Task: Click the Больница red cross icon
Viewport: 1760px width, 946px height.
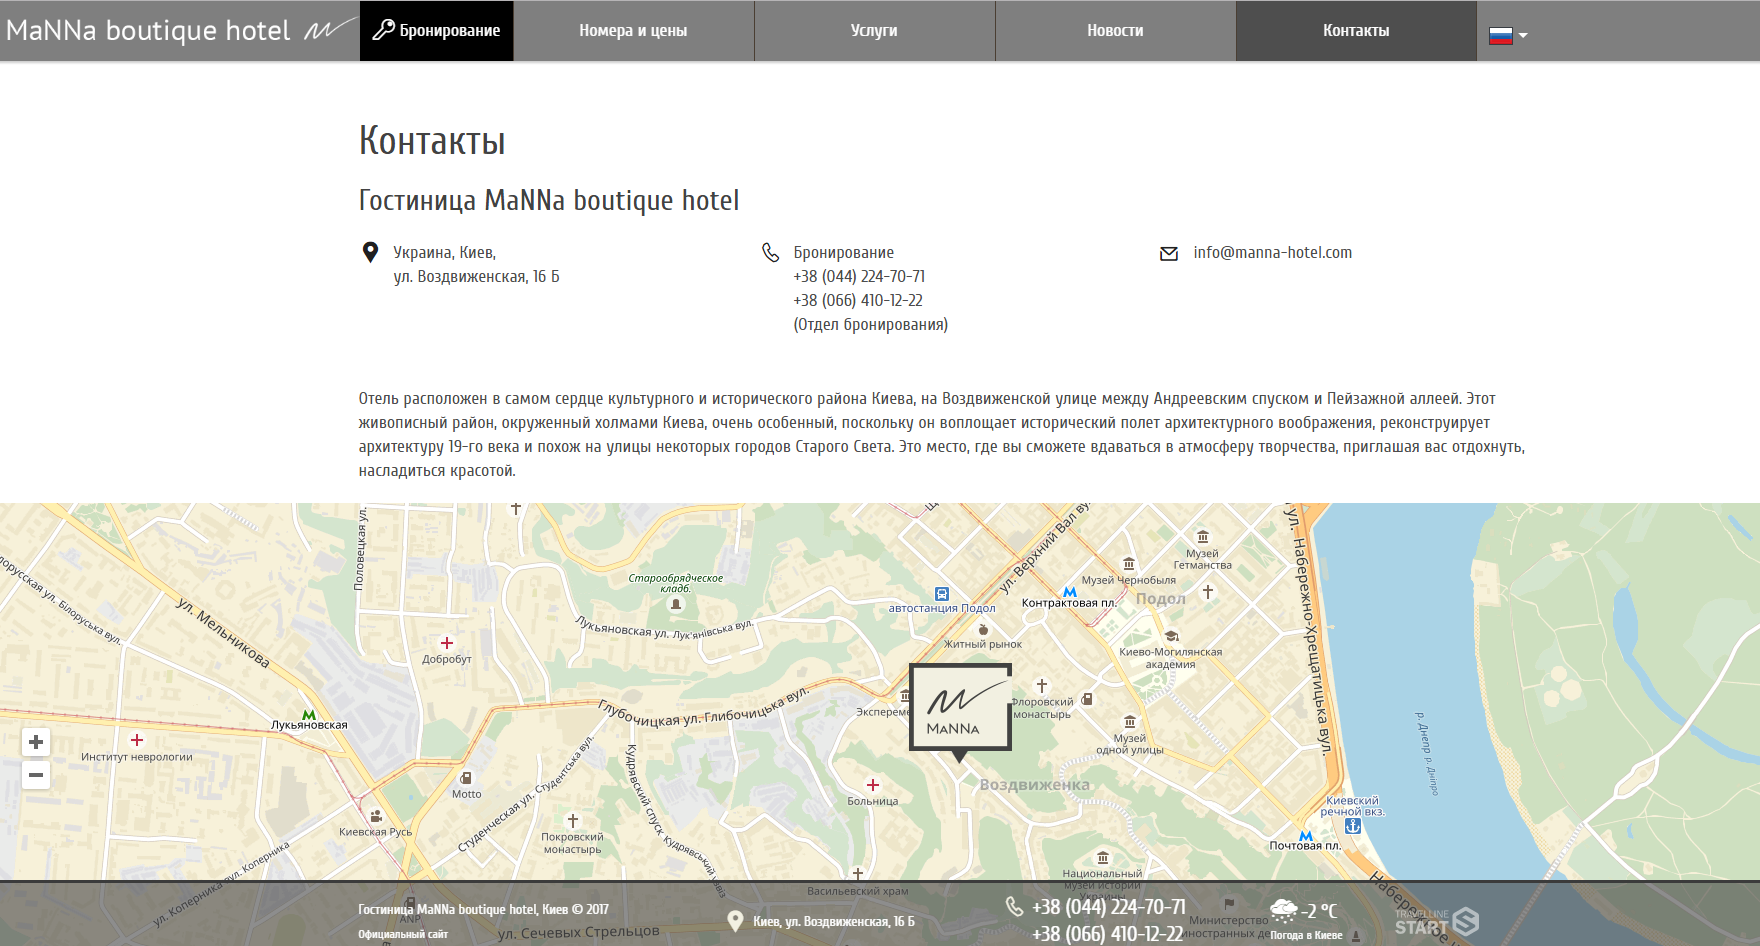Action: coord(873,785)
